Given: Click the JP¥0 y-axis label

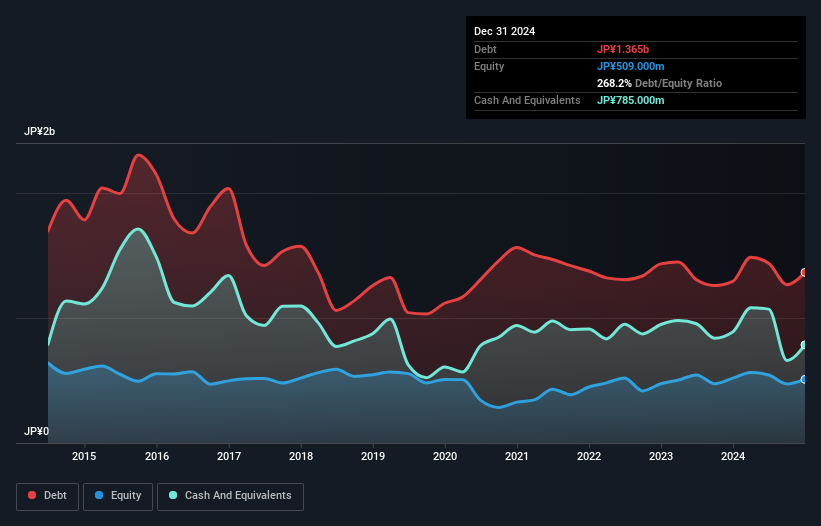Looking at the screenshot, I should coord(36,431).
